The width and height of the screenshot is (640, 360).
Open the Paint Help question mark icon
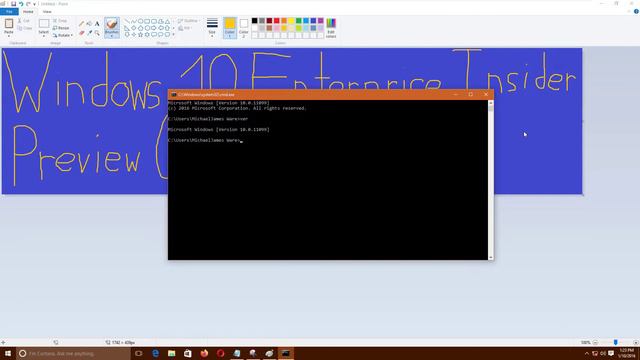point(636,11)
